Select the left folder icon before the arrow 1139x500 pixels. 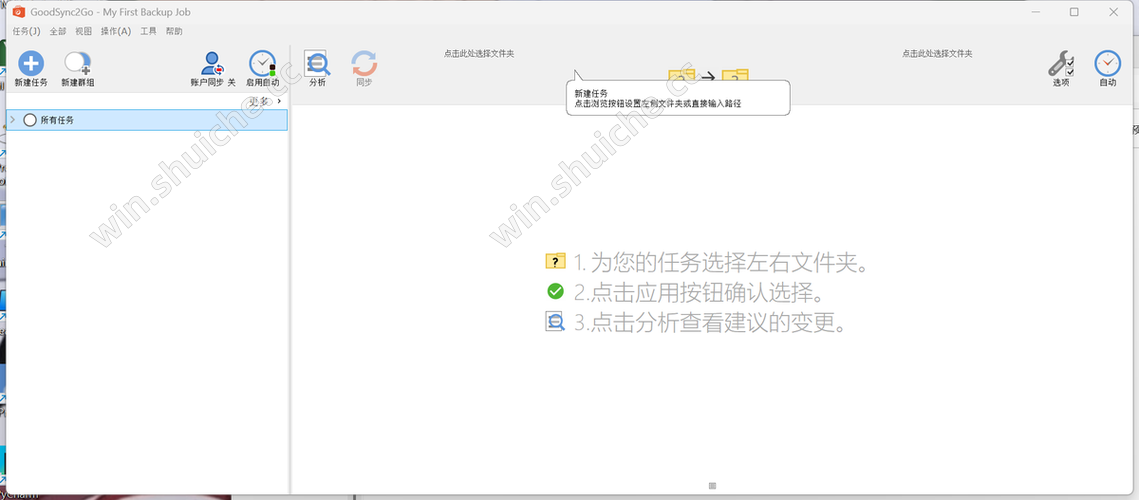[x=681, y=75]
